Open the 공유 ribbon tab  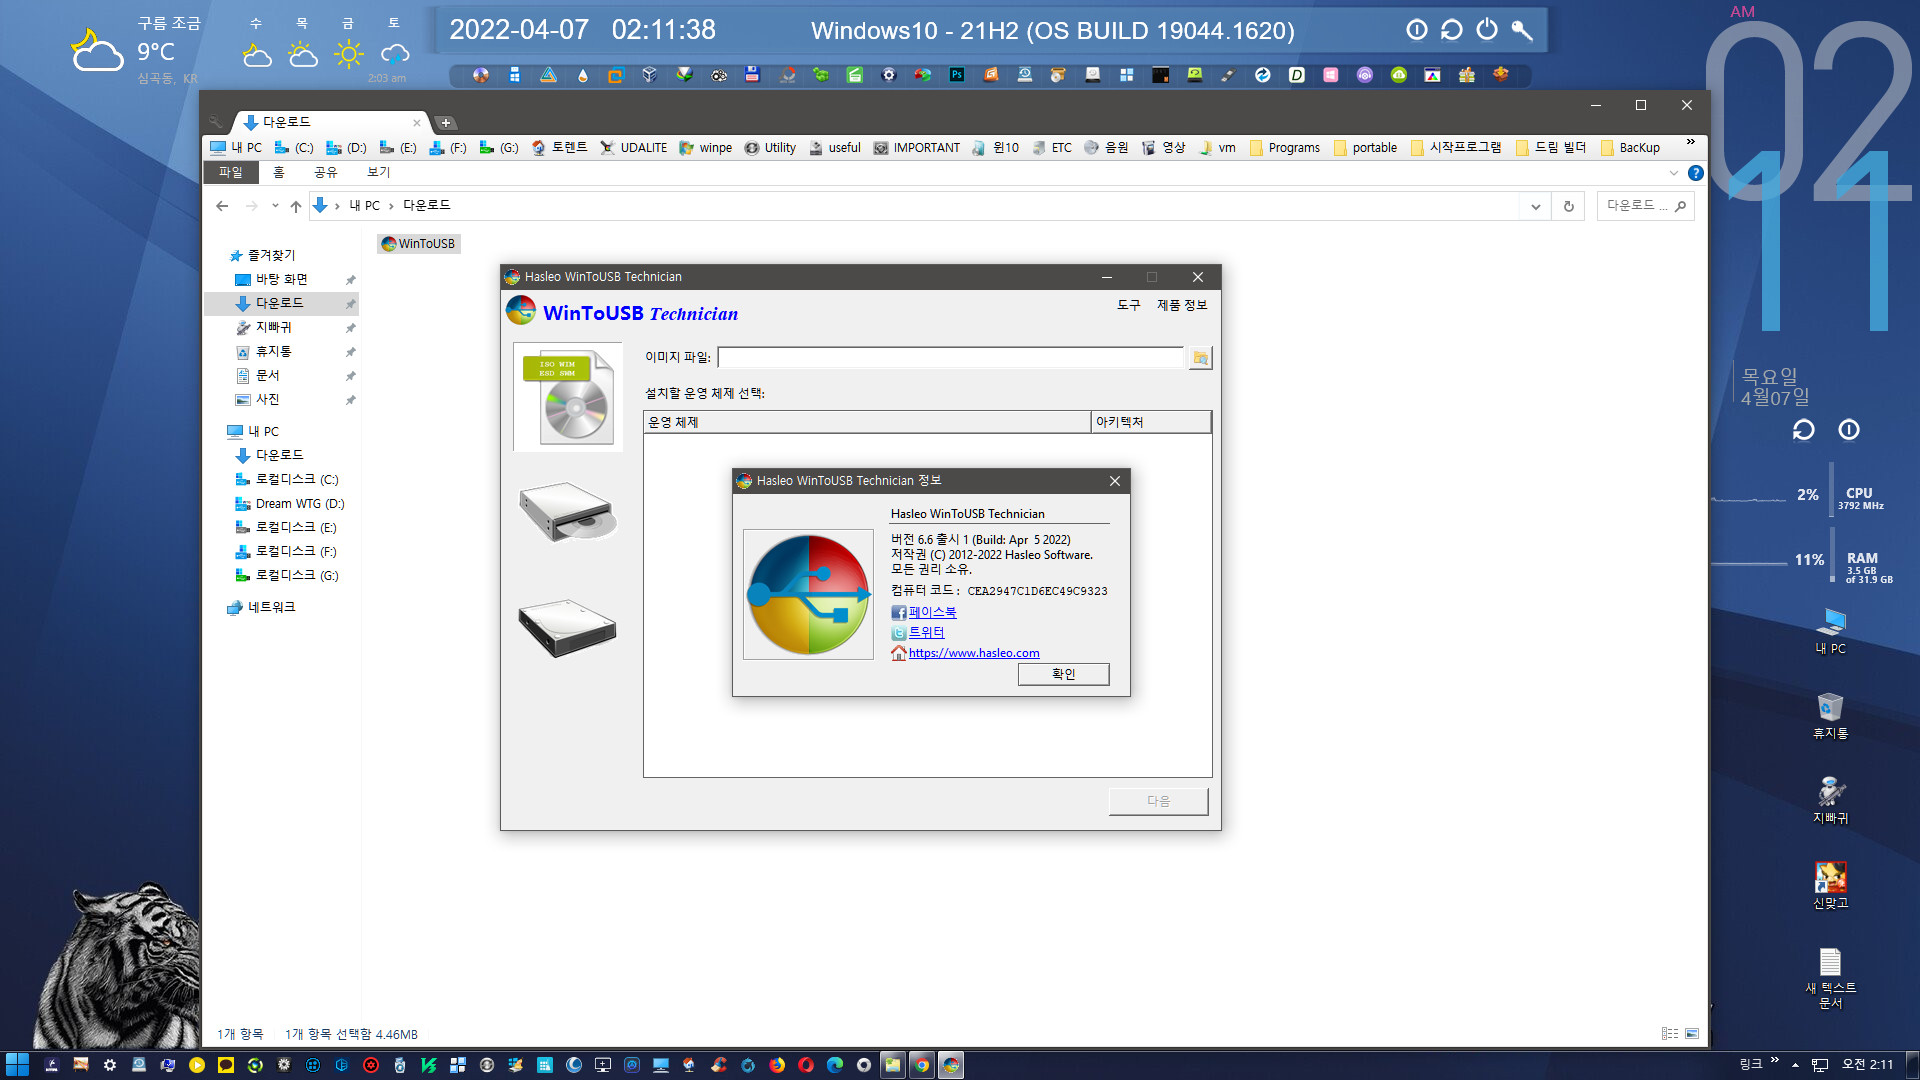coord(325,172)
